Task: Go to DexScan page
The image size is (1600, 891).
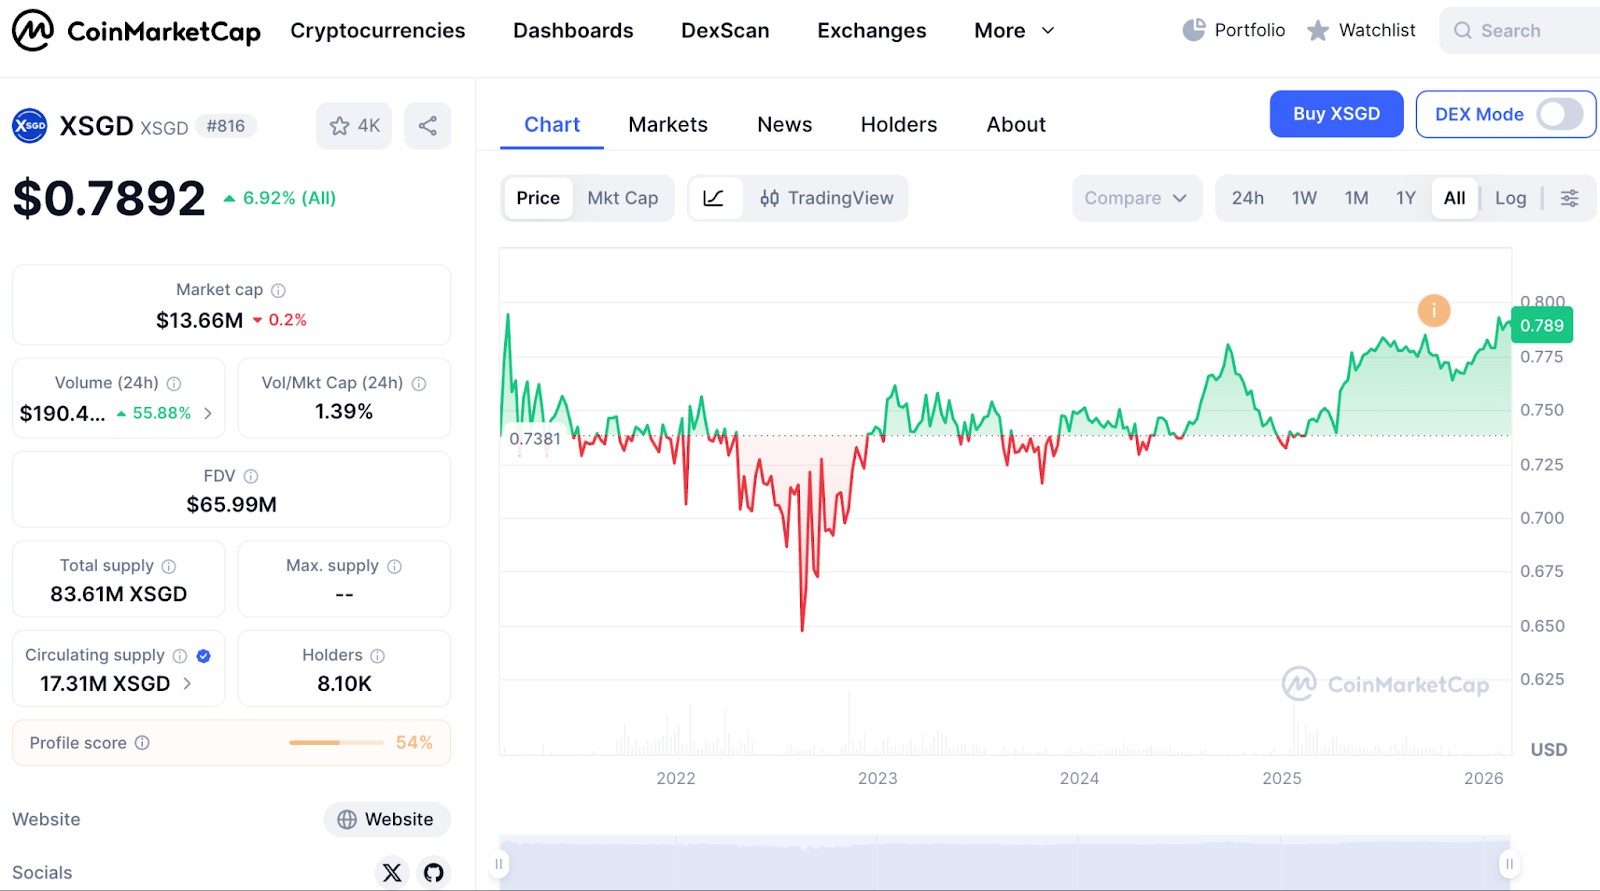Action: tap(725, 31)
